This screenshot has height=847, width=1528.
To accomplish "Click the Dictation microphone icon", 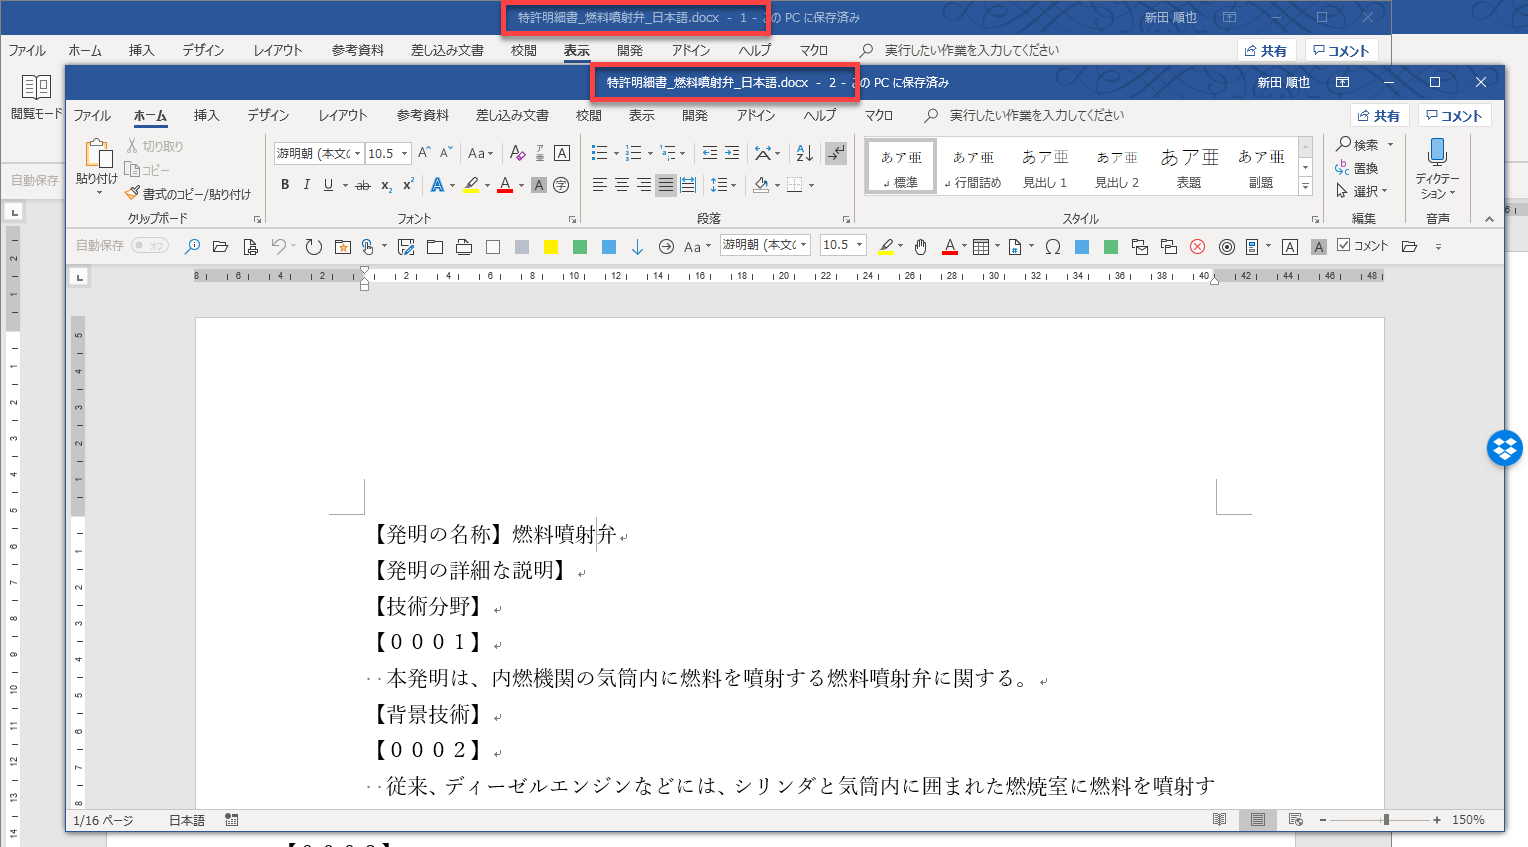I will [x=1437, y=153].
